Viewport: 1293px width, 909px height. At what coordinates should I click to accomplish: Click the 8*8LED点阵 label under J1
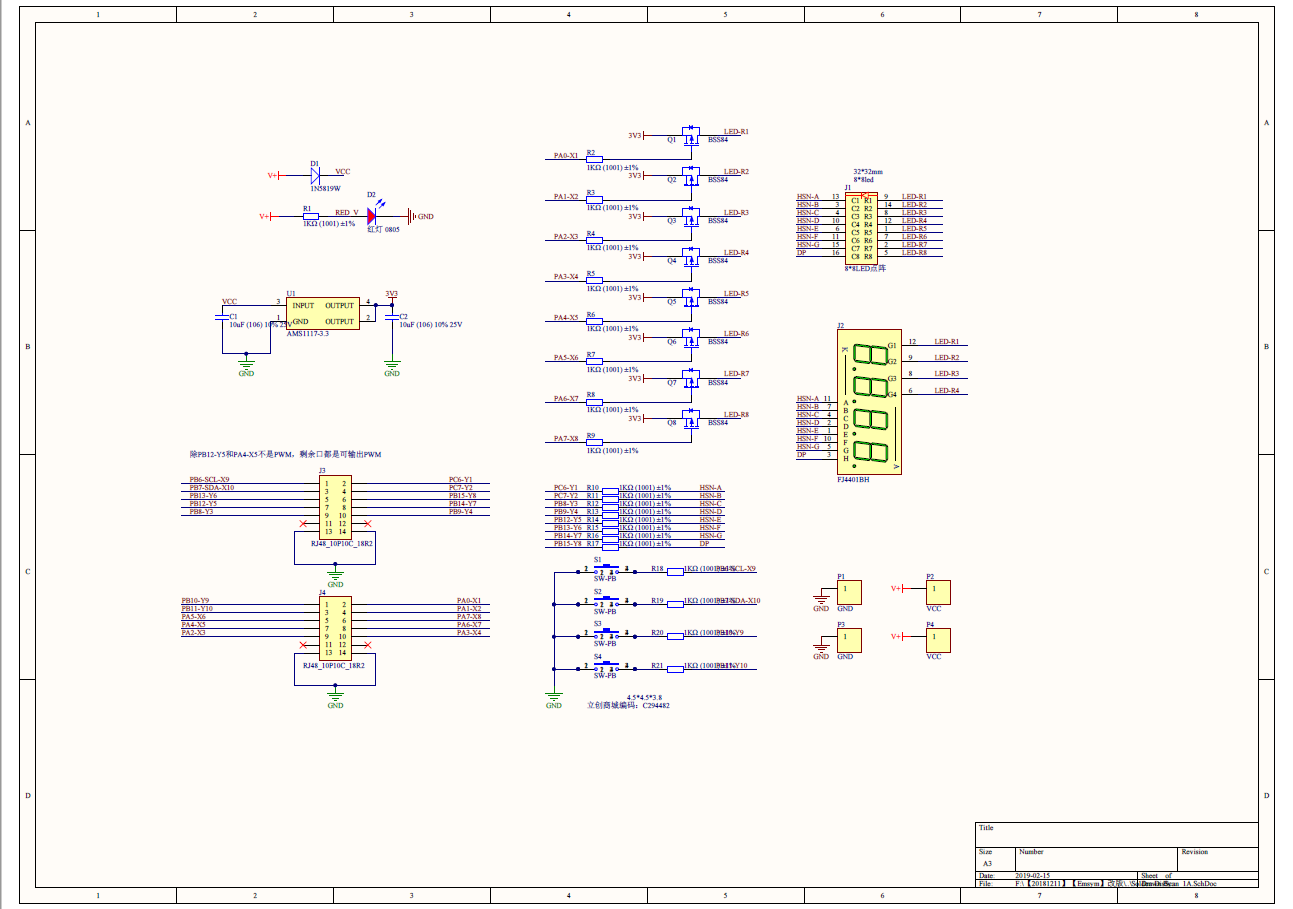(x=866, y=268)
